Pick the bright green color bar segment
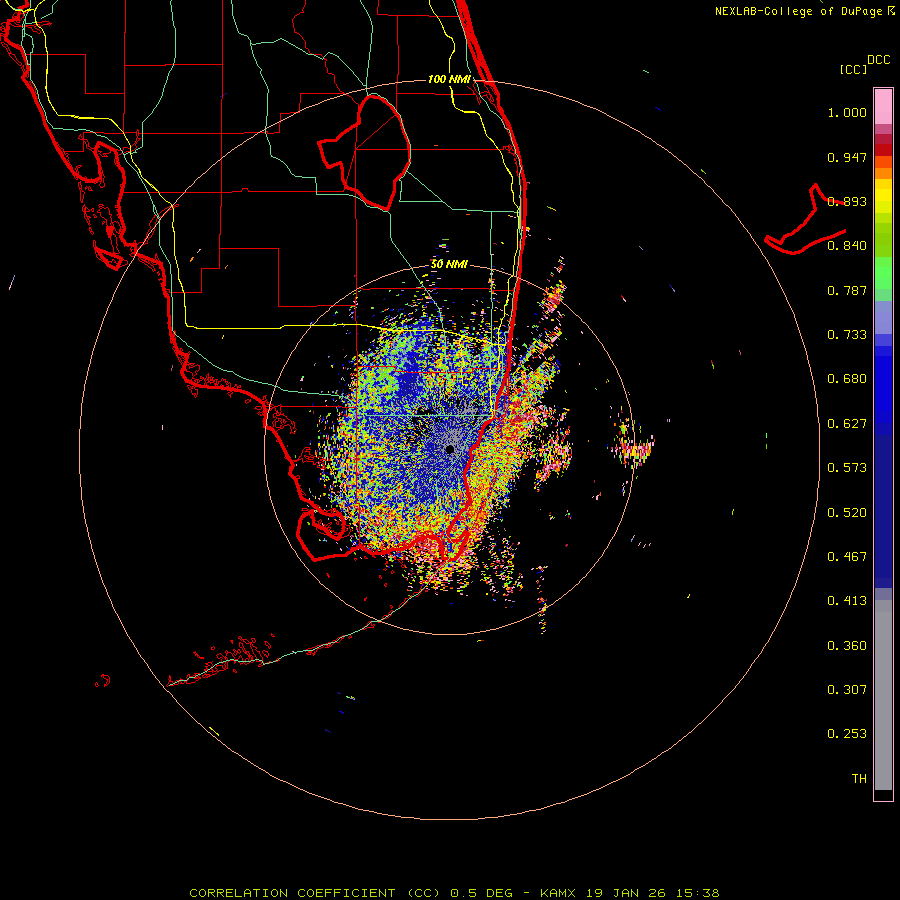The image size is (900, 900). [x=883, y=273]
